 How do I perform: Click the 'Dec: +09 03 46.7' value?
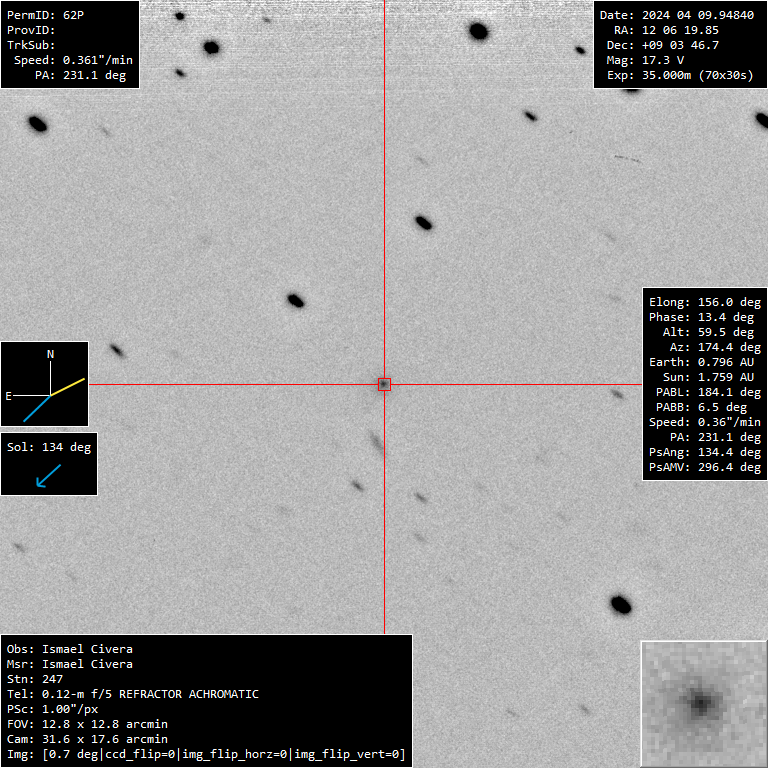coord(663,45)
